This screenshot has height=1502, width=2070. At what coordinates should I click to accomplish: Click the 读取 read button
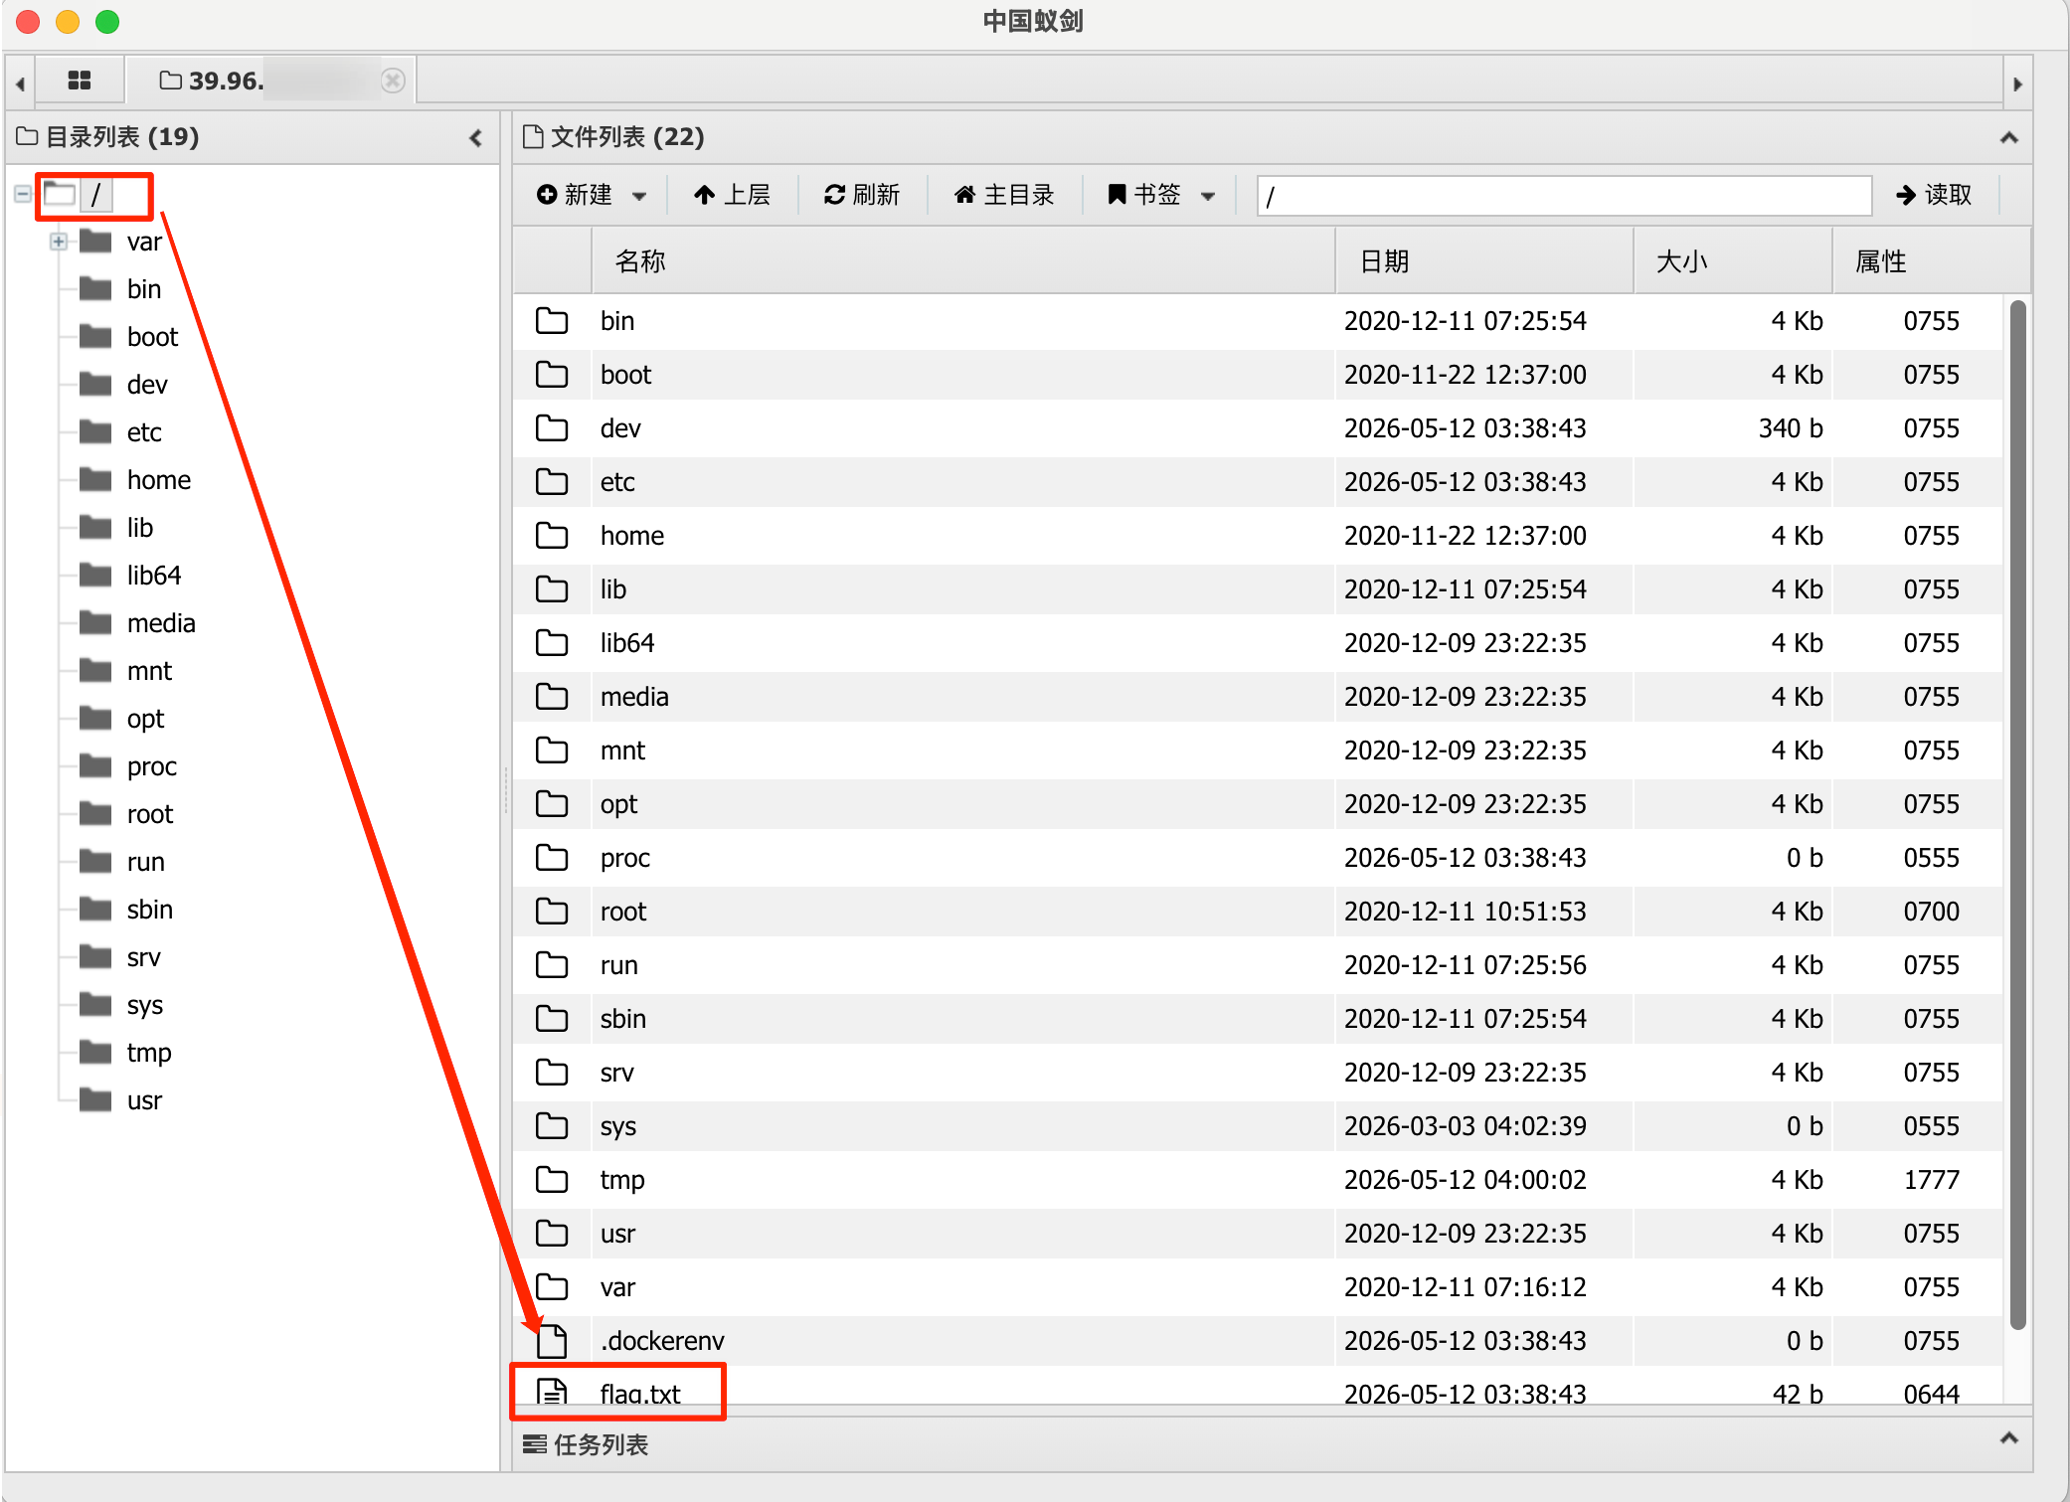point(1933,195)
